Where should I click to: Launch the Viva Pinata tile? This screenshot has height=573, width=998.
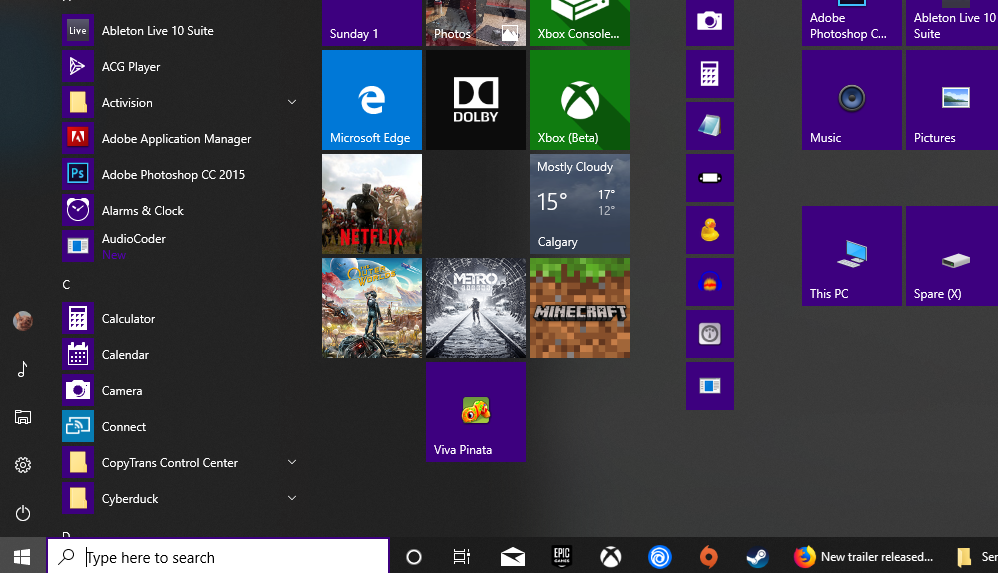coord(475,412)
